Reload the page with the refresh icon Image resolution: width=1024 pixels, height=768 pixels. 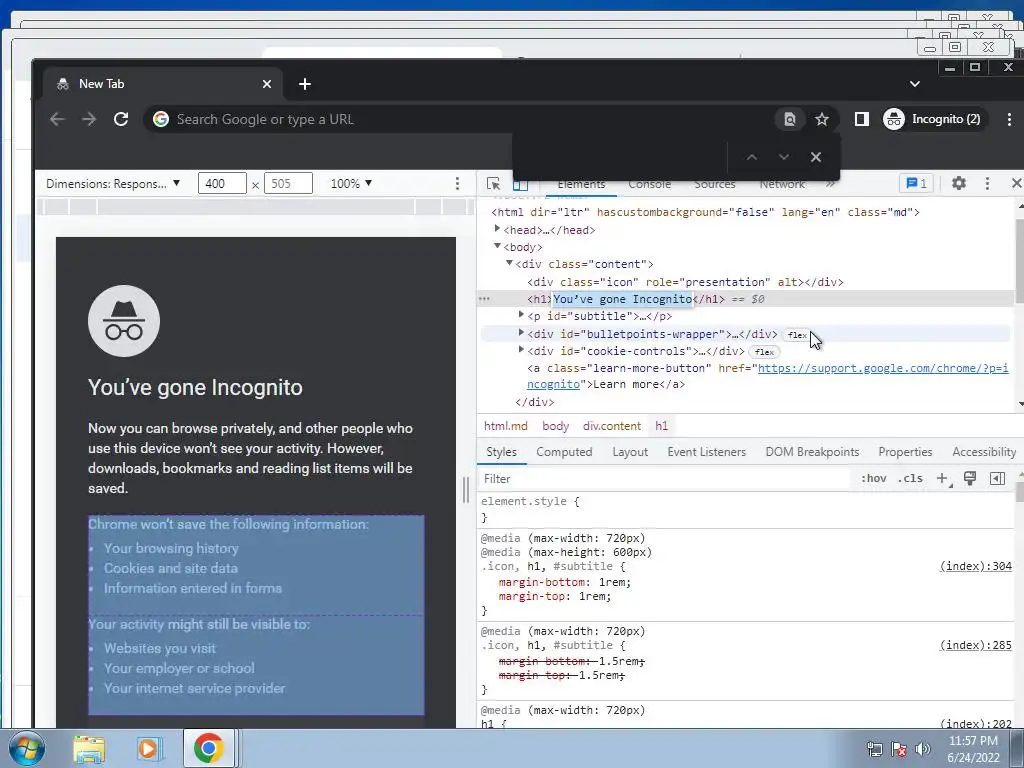click(121, 119)
